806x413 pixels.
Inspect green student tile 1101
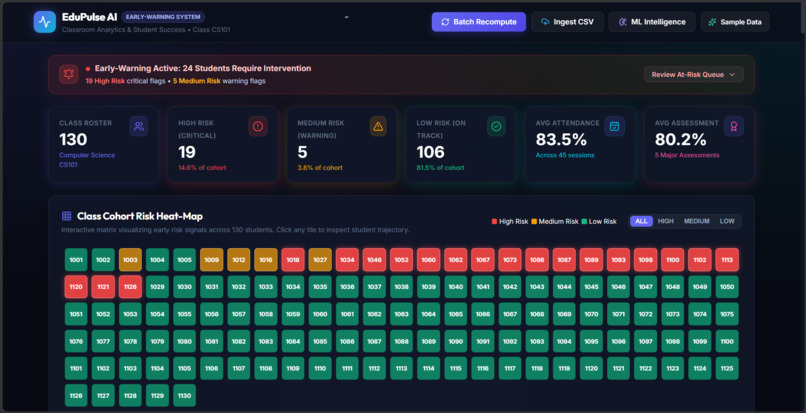coord(76,368)
